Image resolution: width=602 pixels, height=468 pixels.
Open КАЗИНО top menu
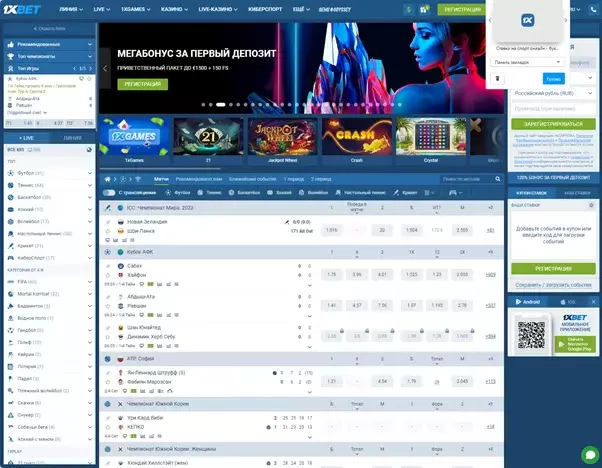pos(174,9)
